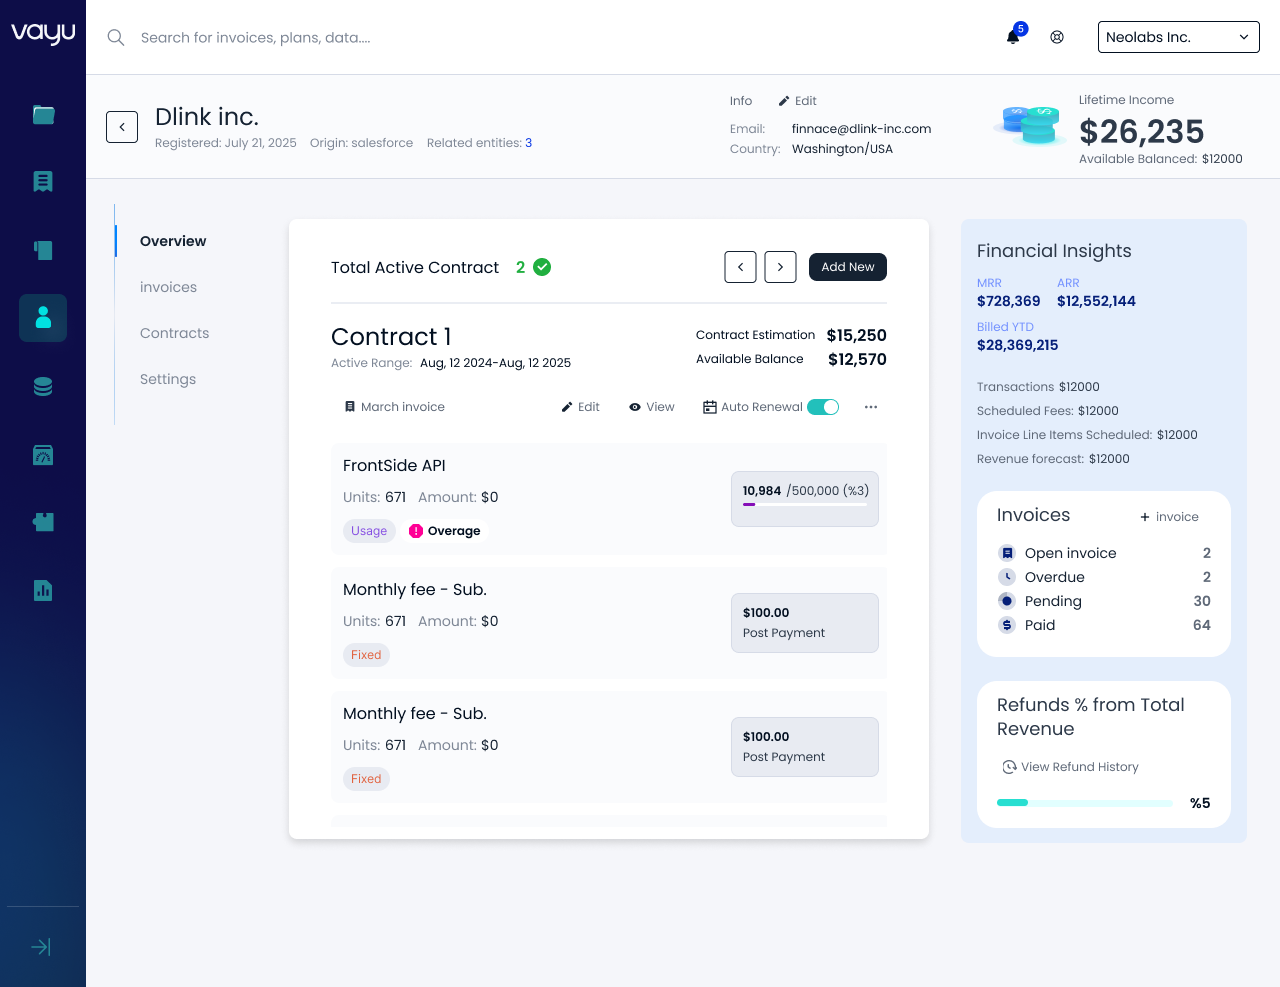Click the Add New button
Screen dimensions: 1280x987
click(847, 267)
